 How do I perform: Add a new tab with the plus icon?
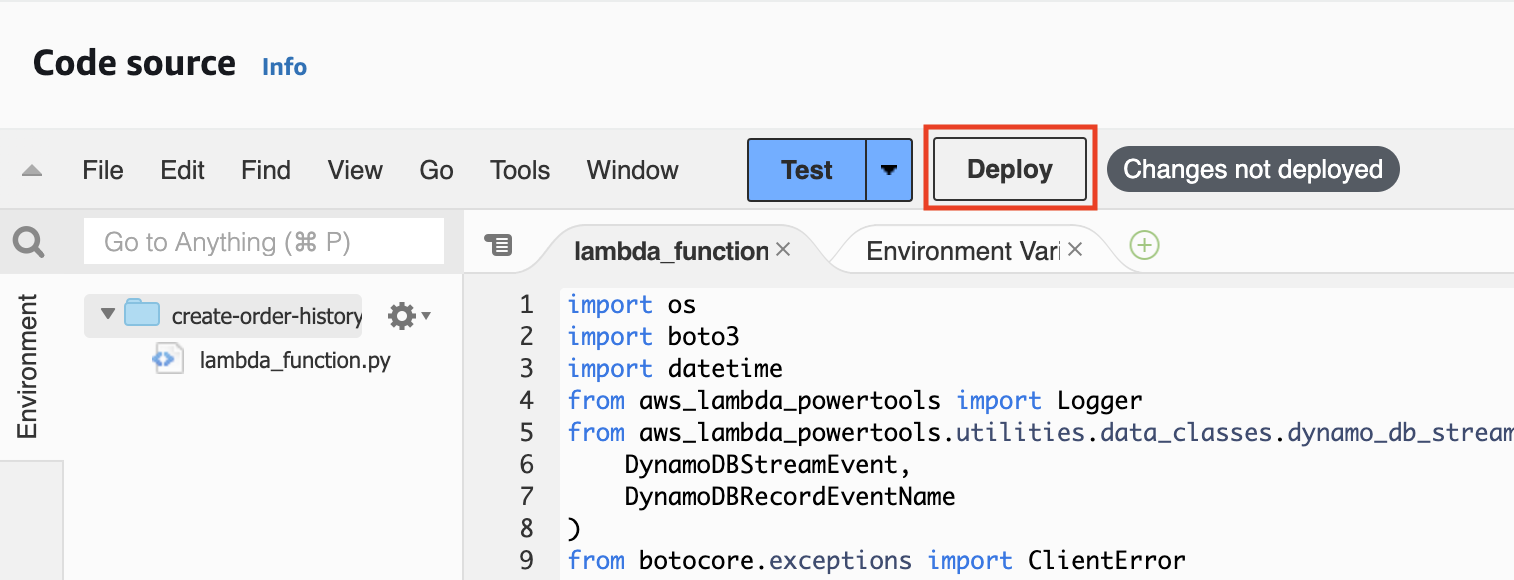[1144, 245]
